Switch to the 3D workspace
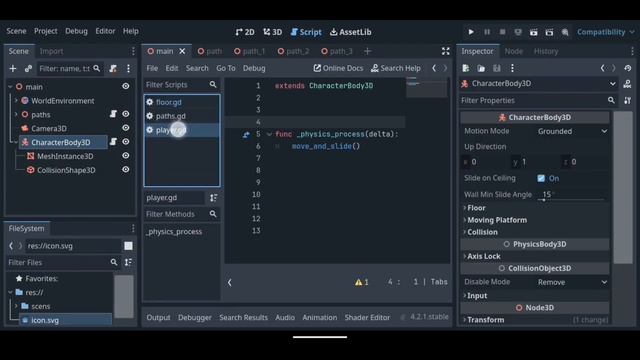 [273, 32]
